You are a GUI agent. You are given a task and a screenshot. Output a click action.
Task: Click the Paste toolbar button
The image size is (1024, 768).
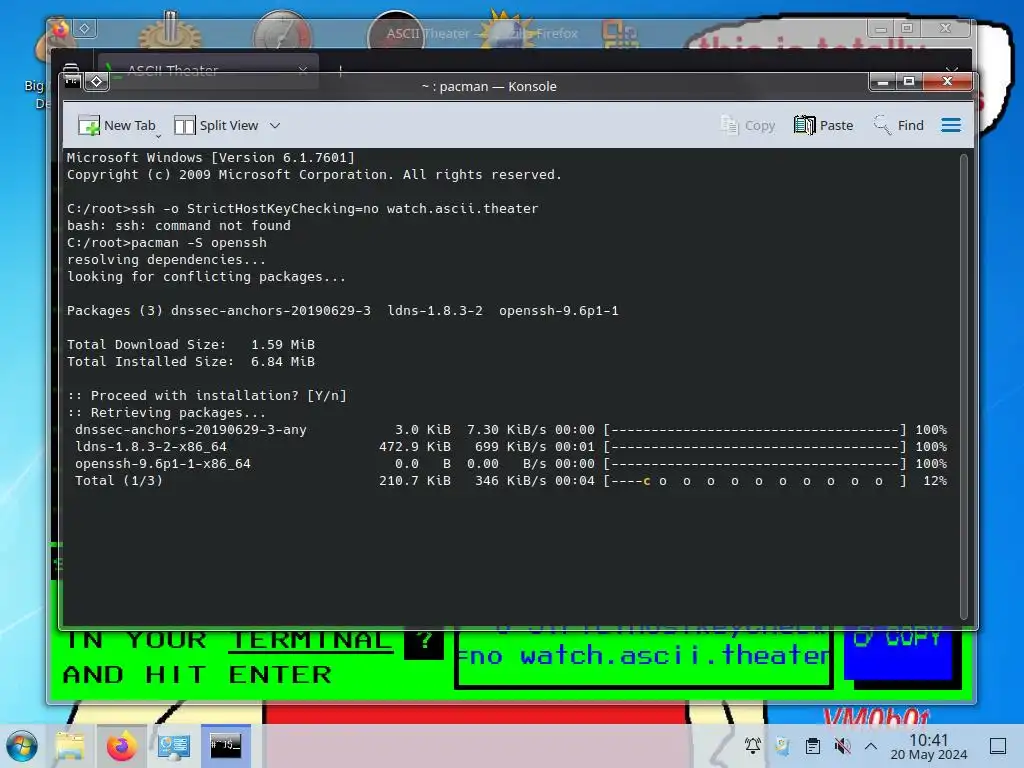tap(824, 125)
